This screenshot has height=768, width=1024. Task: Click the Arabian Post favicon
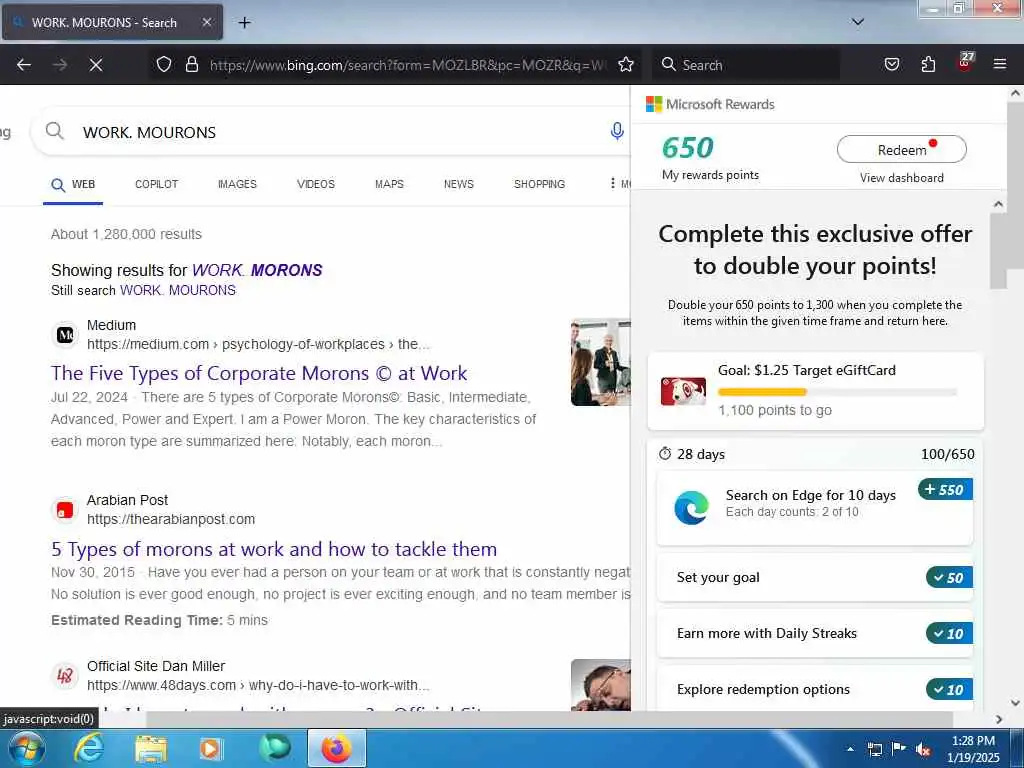tap(65, 510)
